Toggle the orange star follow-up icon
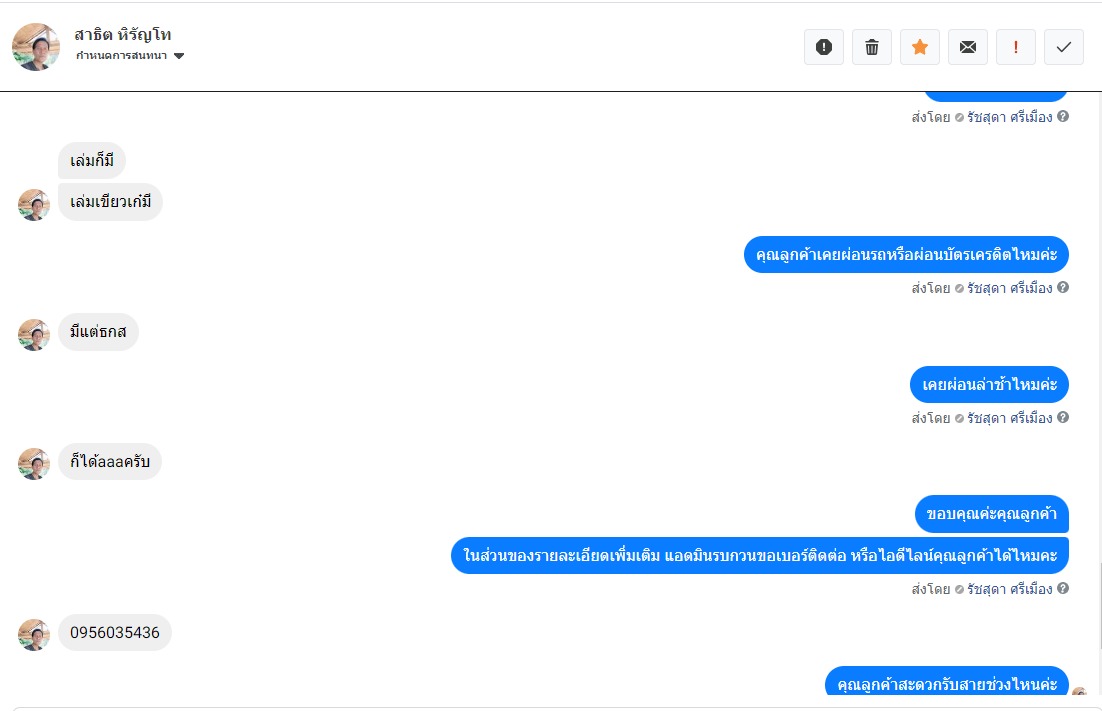This screenshot has width=1102, height=711. pos(919,47)
